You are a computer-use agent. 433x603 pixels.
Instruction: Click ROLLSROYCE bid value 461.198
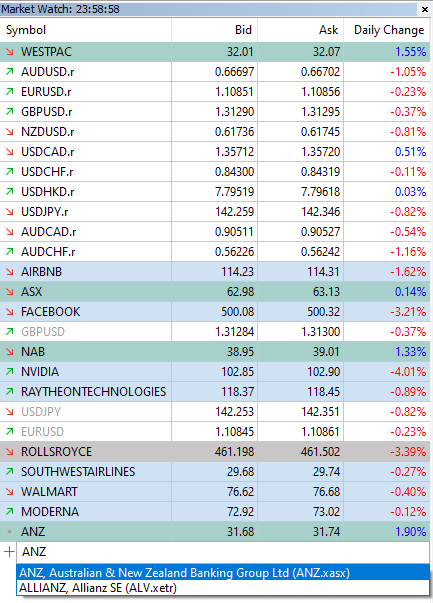coord(234,451)
